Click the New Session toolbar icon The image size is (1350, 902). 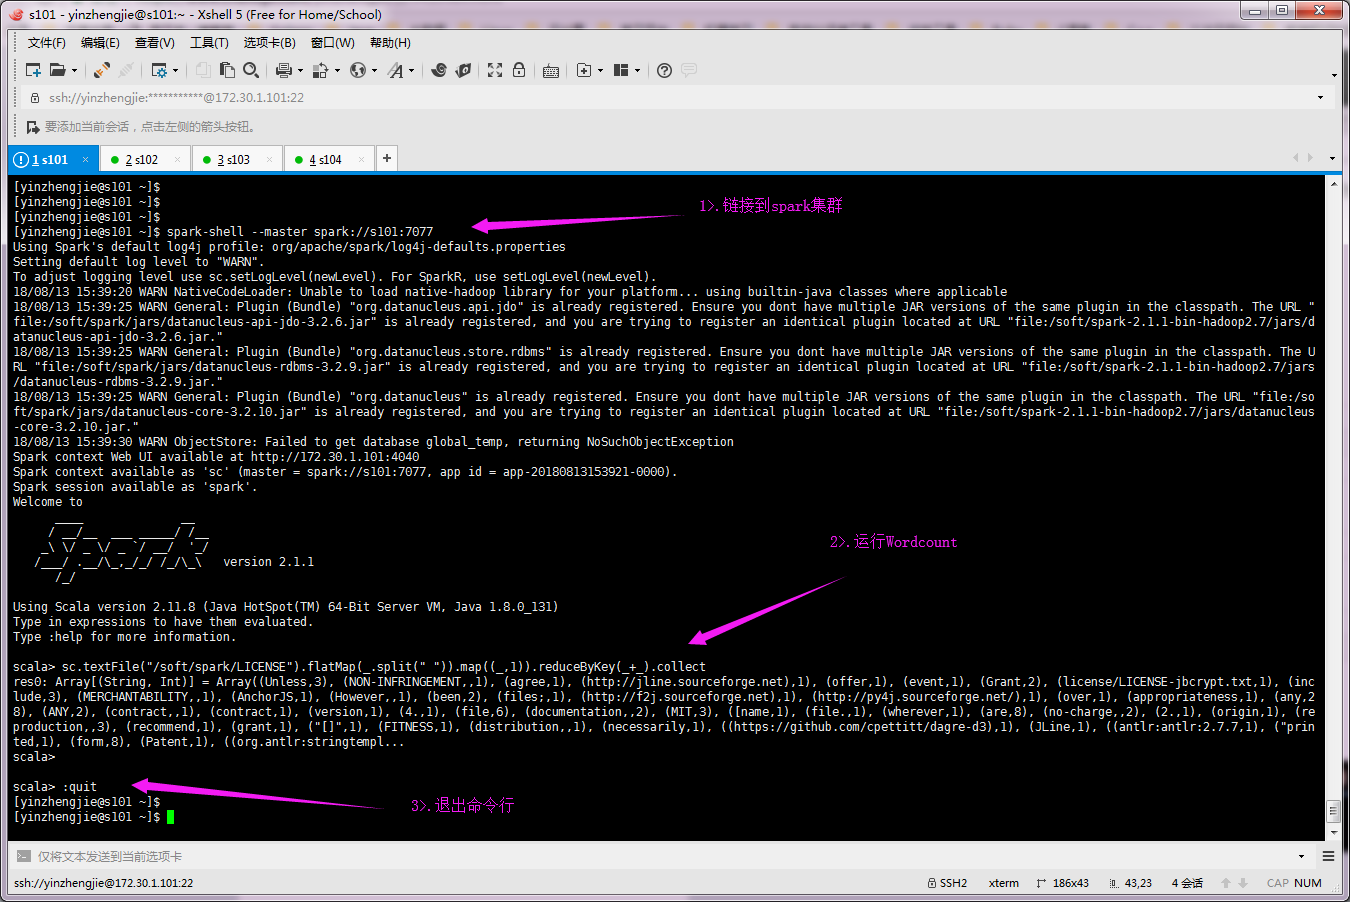coord(33,70)
